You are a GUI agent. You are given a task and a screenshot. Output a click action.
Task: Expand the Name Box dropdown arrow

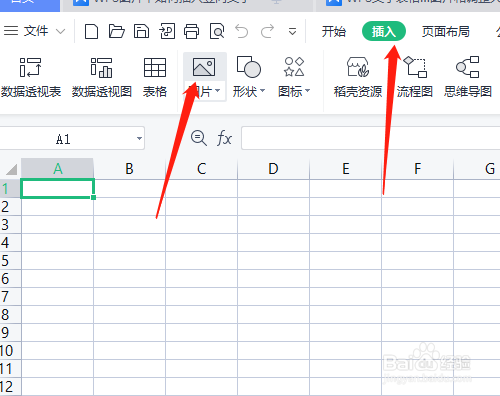[139, 138]
